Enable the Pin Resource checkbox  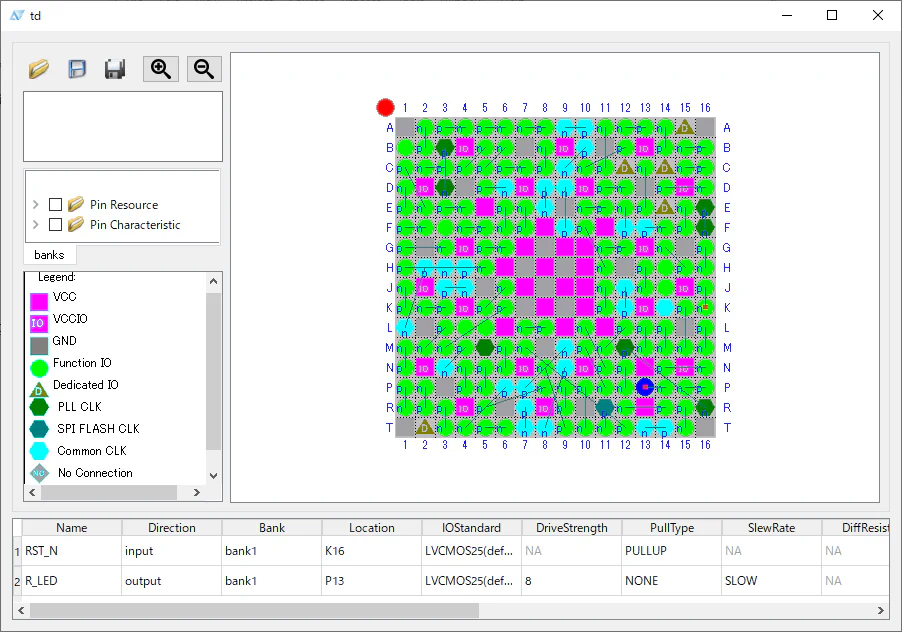point(56,205)
